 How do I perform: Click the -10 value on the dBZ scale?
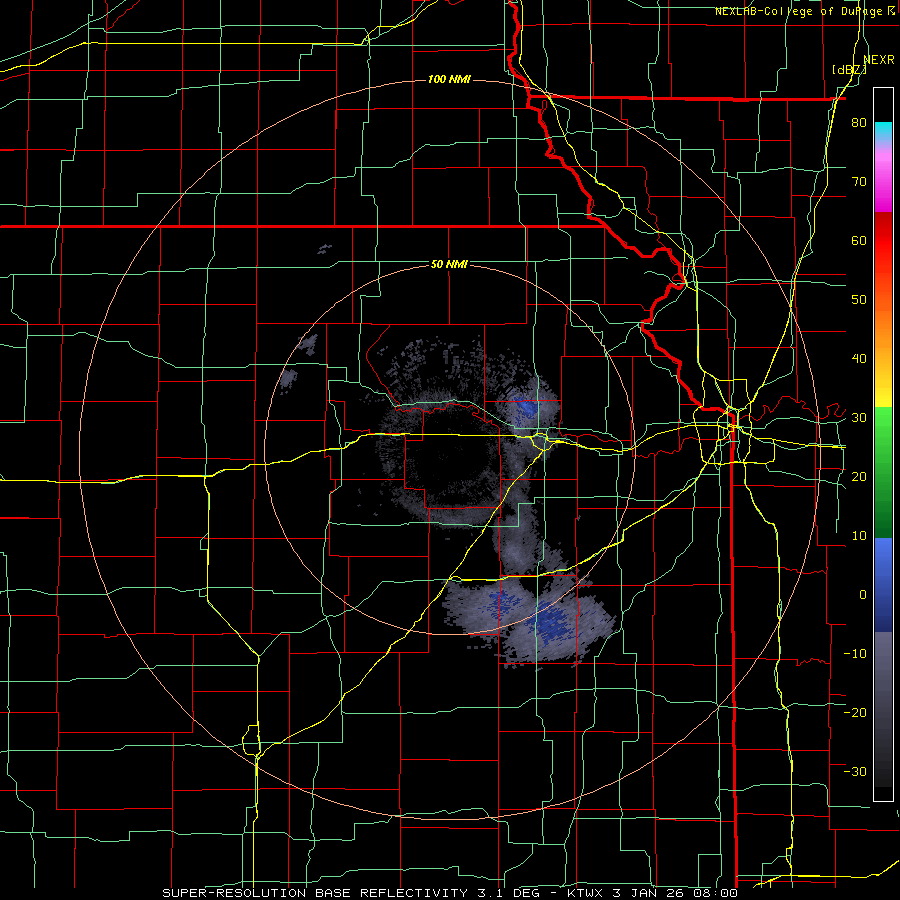(x=855, y=653)
